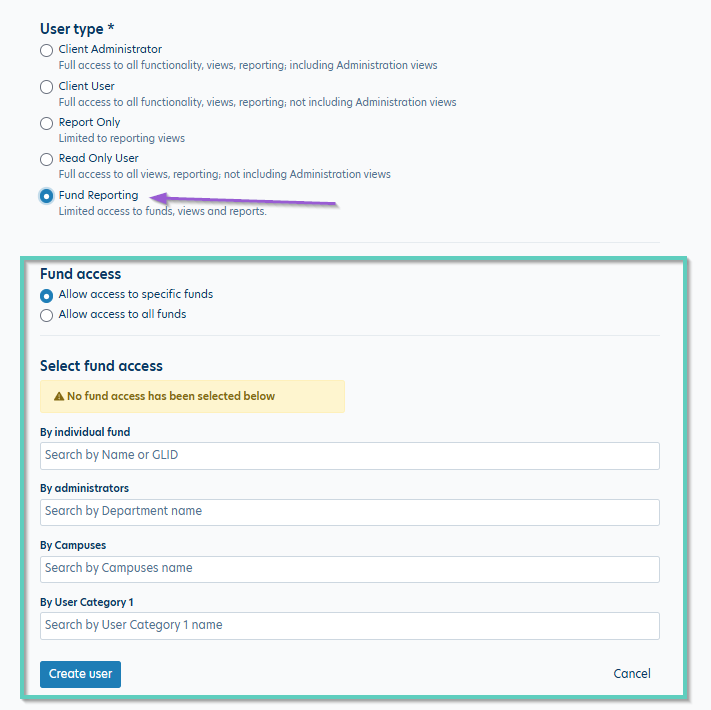Click the By individual fund search field

pos(350,455)
